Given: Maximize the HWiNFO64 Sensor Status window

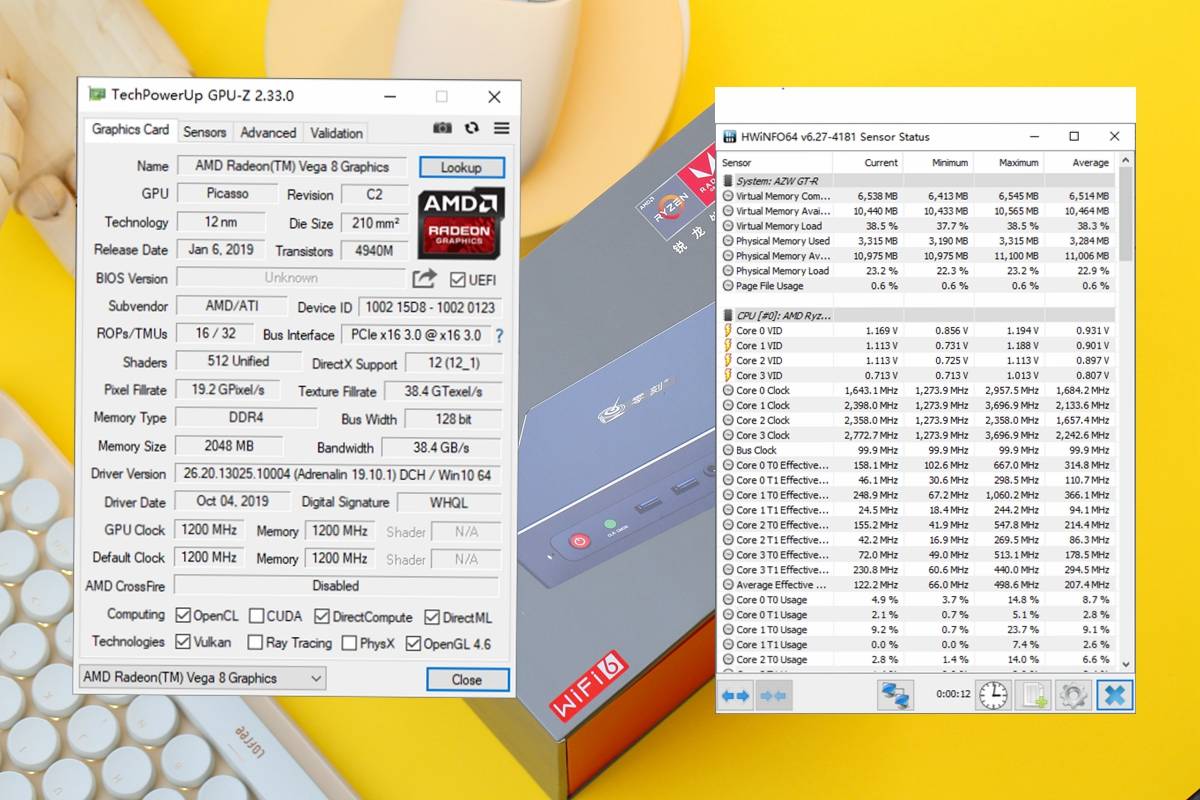Looking at the screenshot, I should click(1074, 136).
